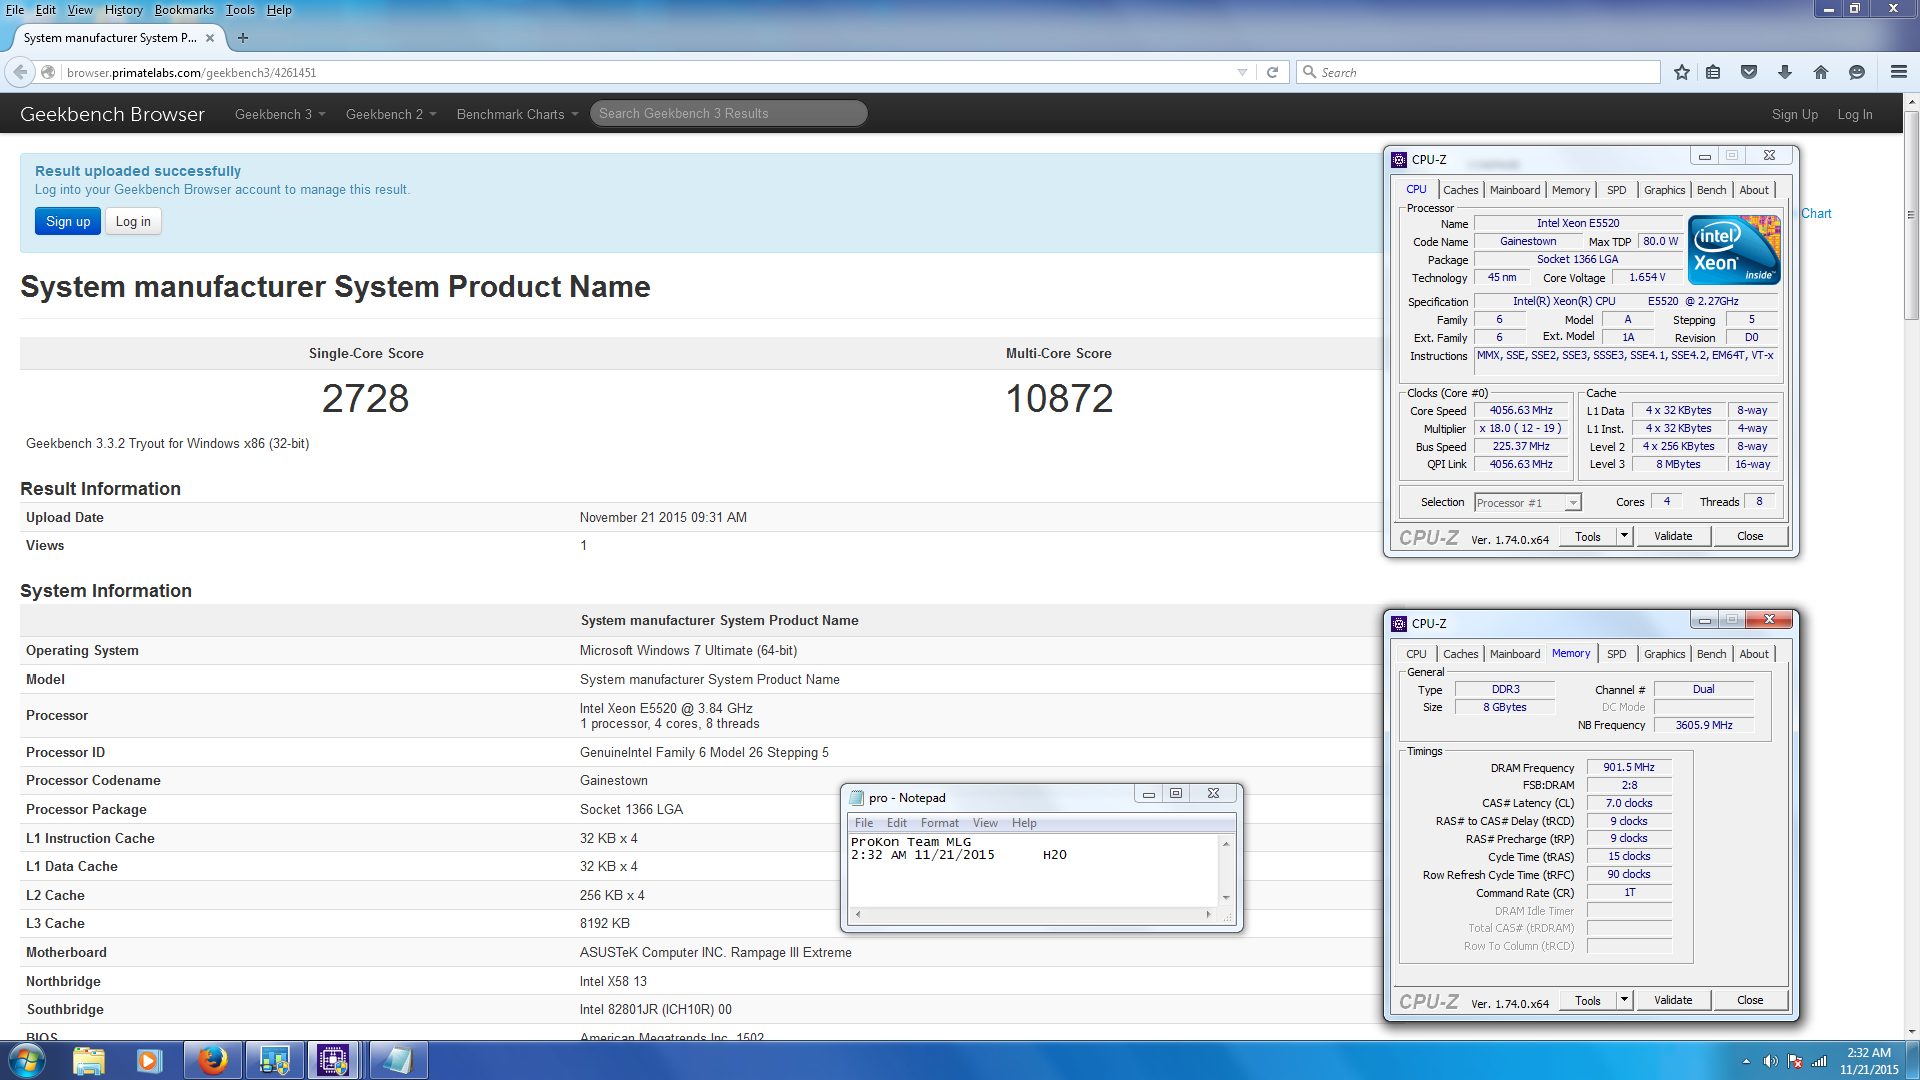Image resolution: width=1920 pixels, height=1080 pixels.
Task: Open the Firefox hamburger menu
Action: click(x=1899, y=72)
